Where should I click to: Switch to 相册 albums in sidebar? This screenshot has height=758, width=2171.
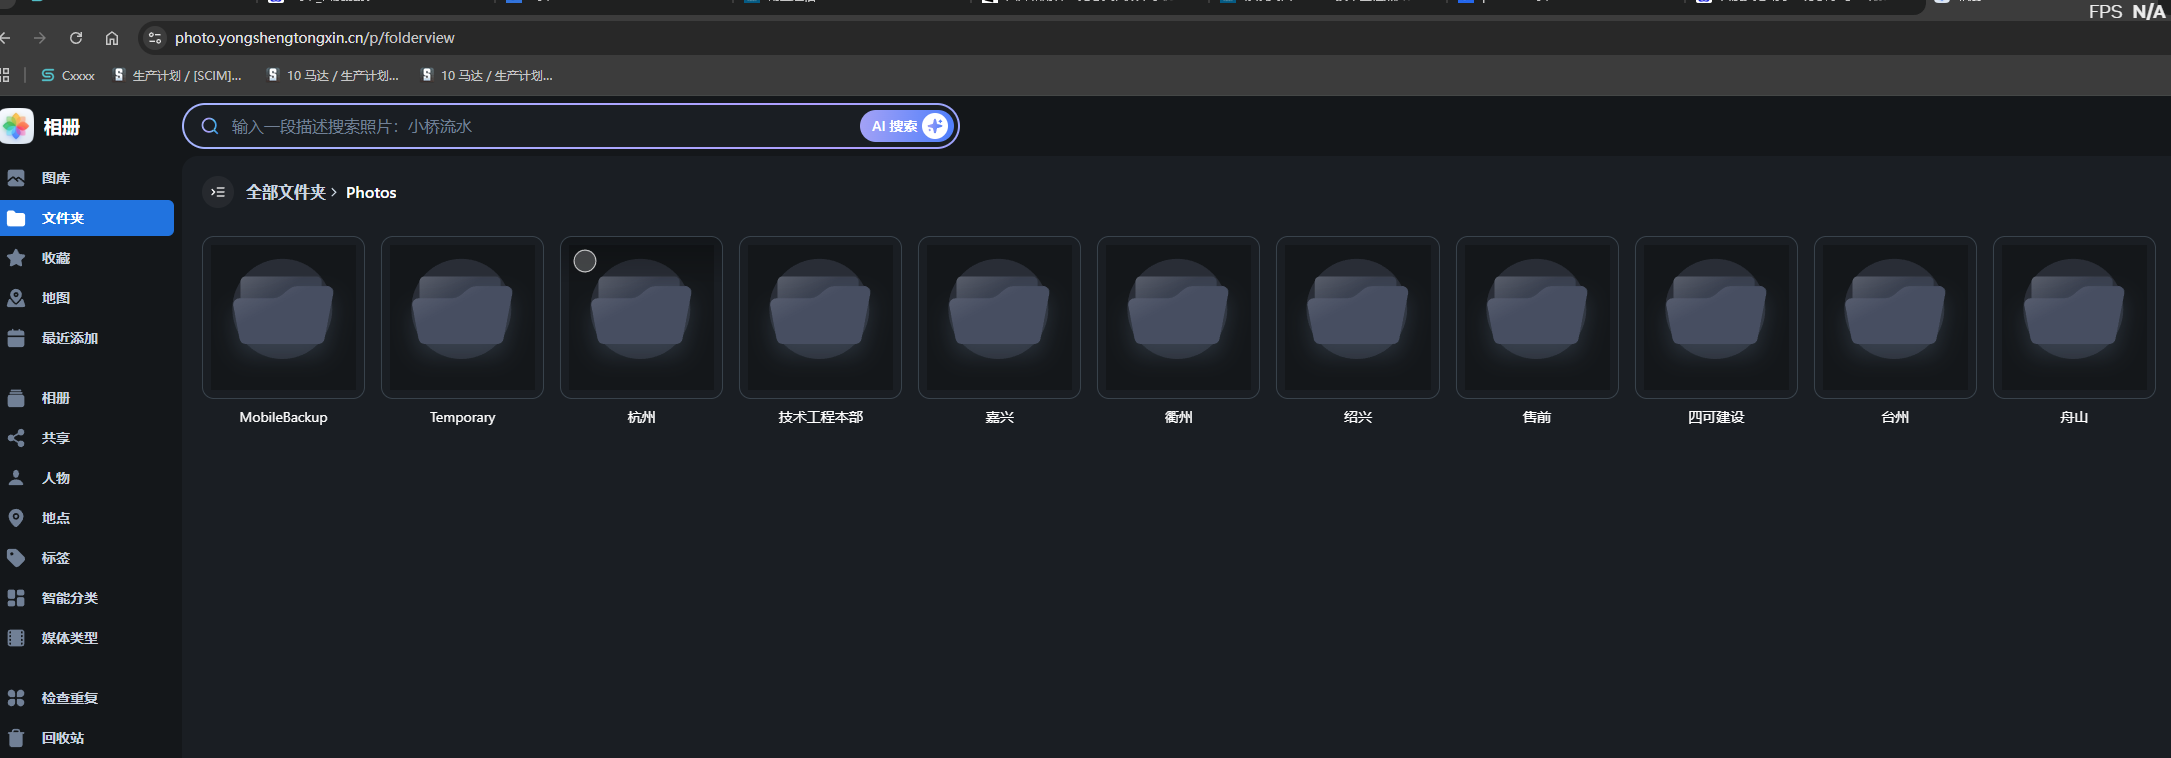click(x=55, y=398)
